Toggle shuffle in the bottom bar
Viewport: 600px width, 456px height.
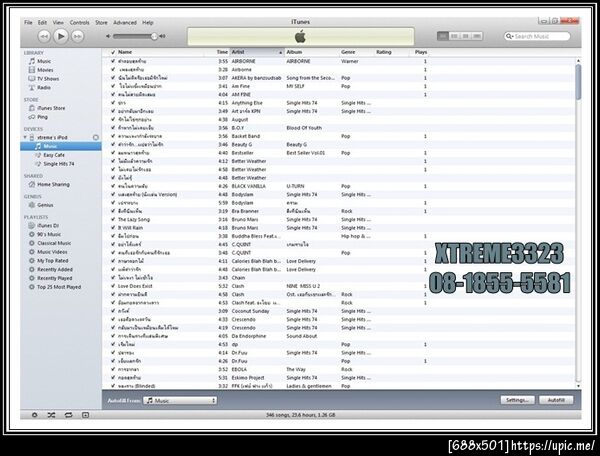(51, 415)
